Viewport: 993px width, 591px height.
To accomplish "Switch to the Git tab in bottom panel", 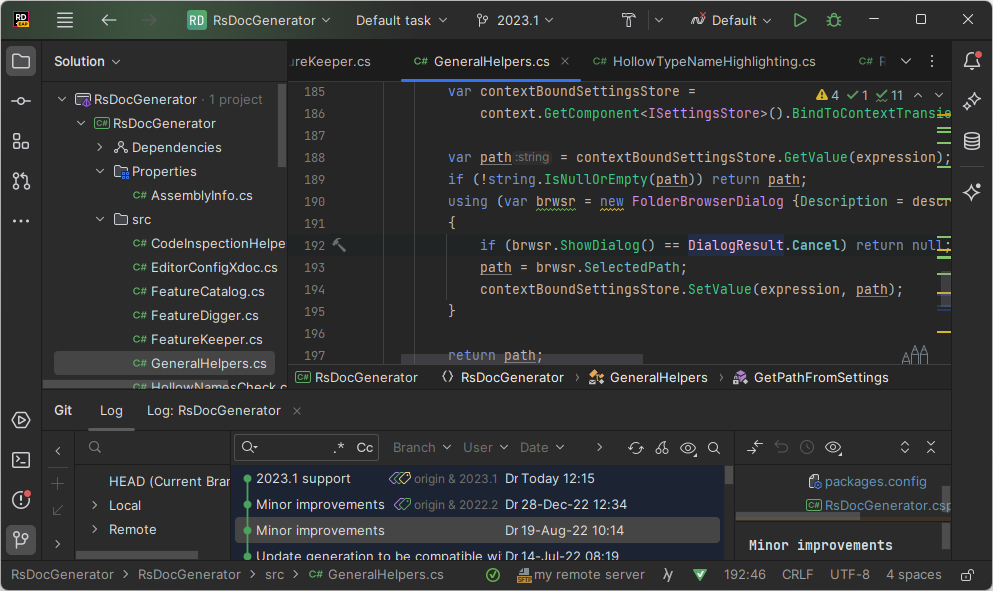I will 63,410.
